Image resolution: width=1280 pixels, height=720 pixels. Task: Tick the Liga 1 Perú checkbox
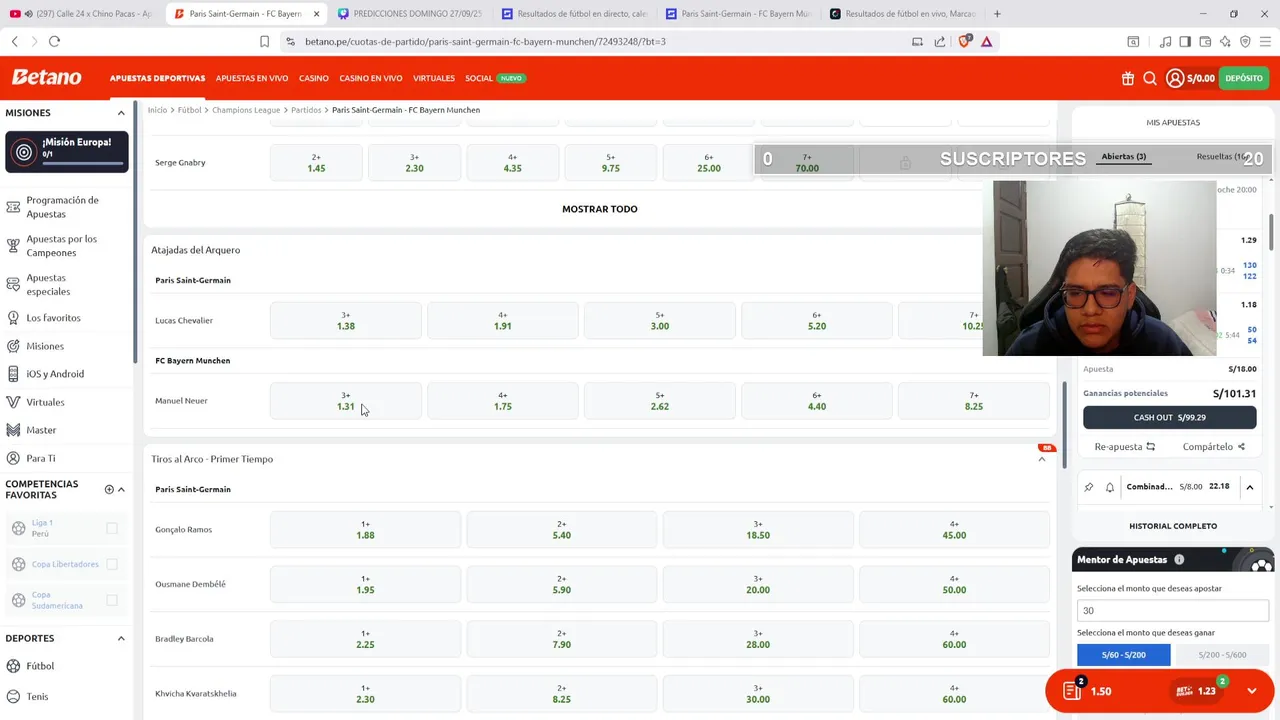(112, 528)
